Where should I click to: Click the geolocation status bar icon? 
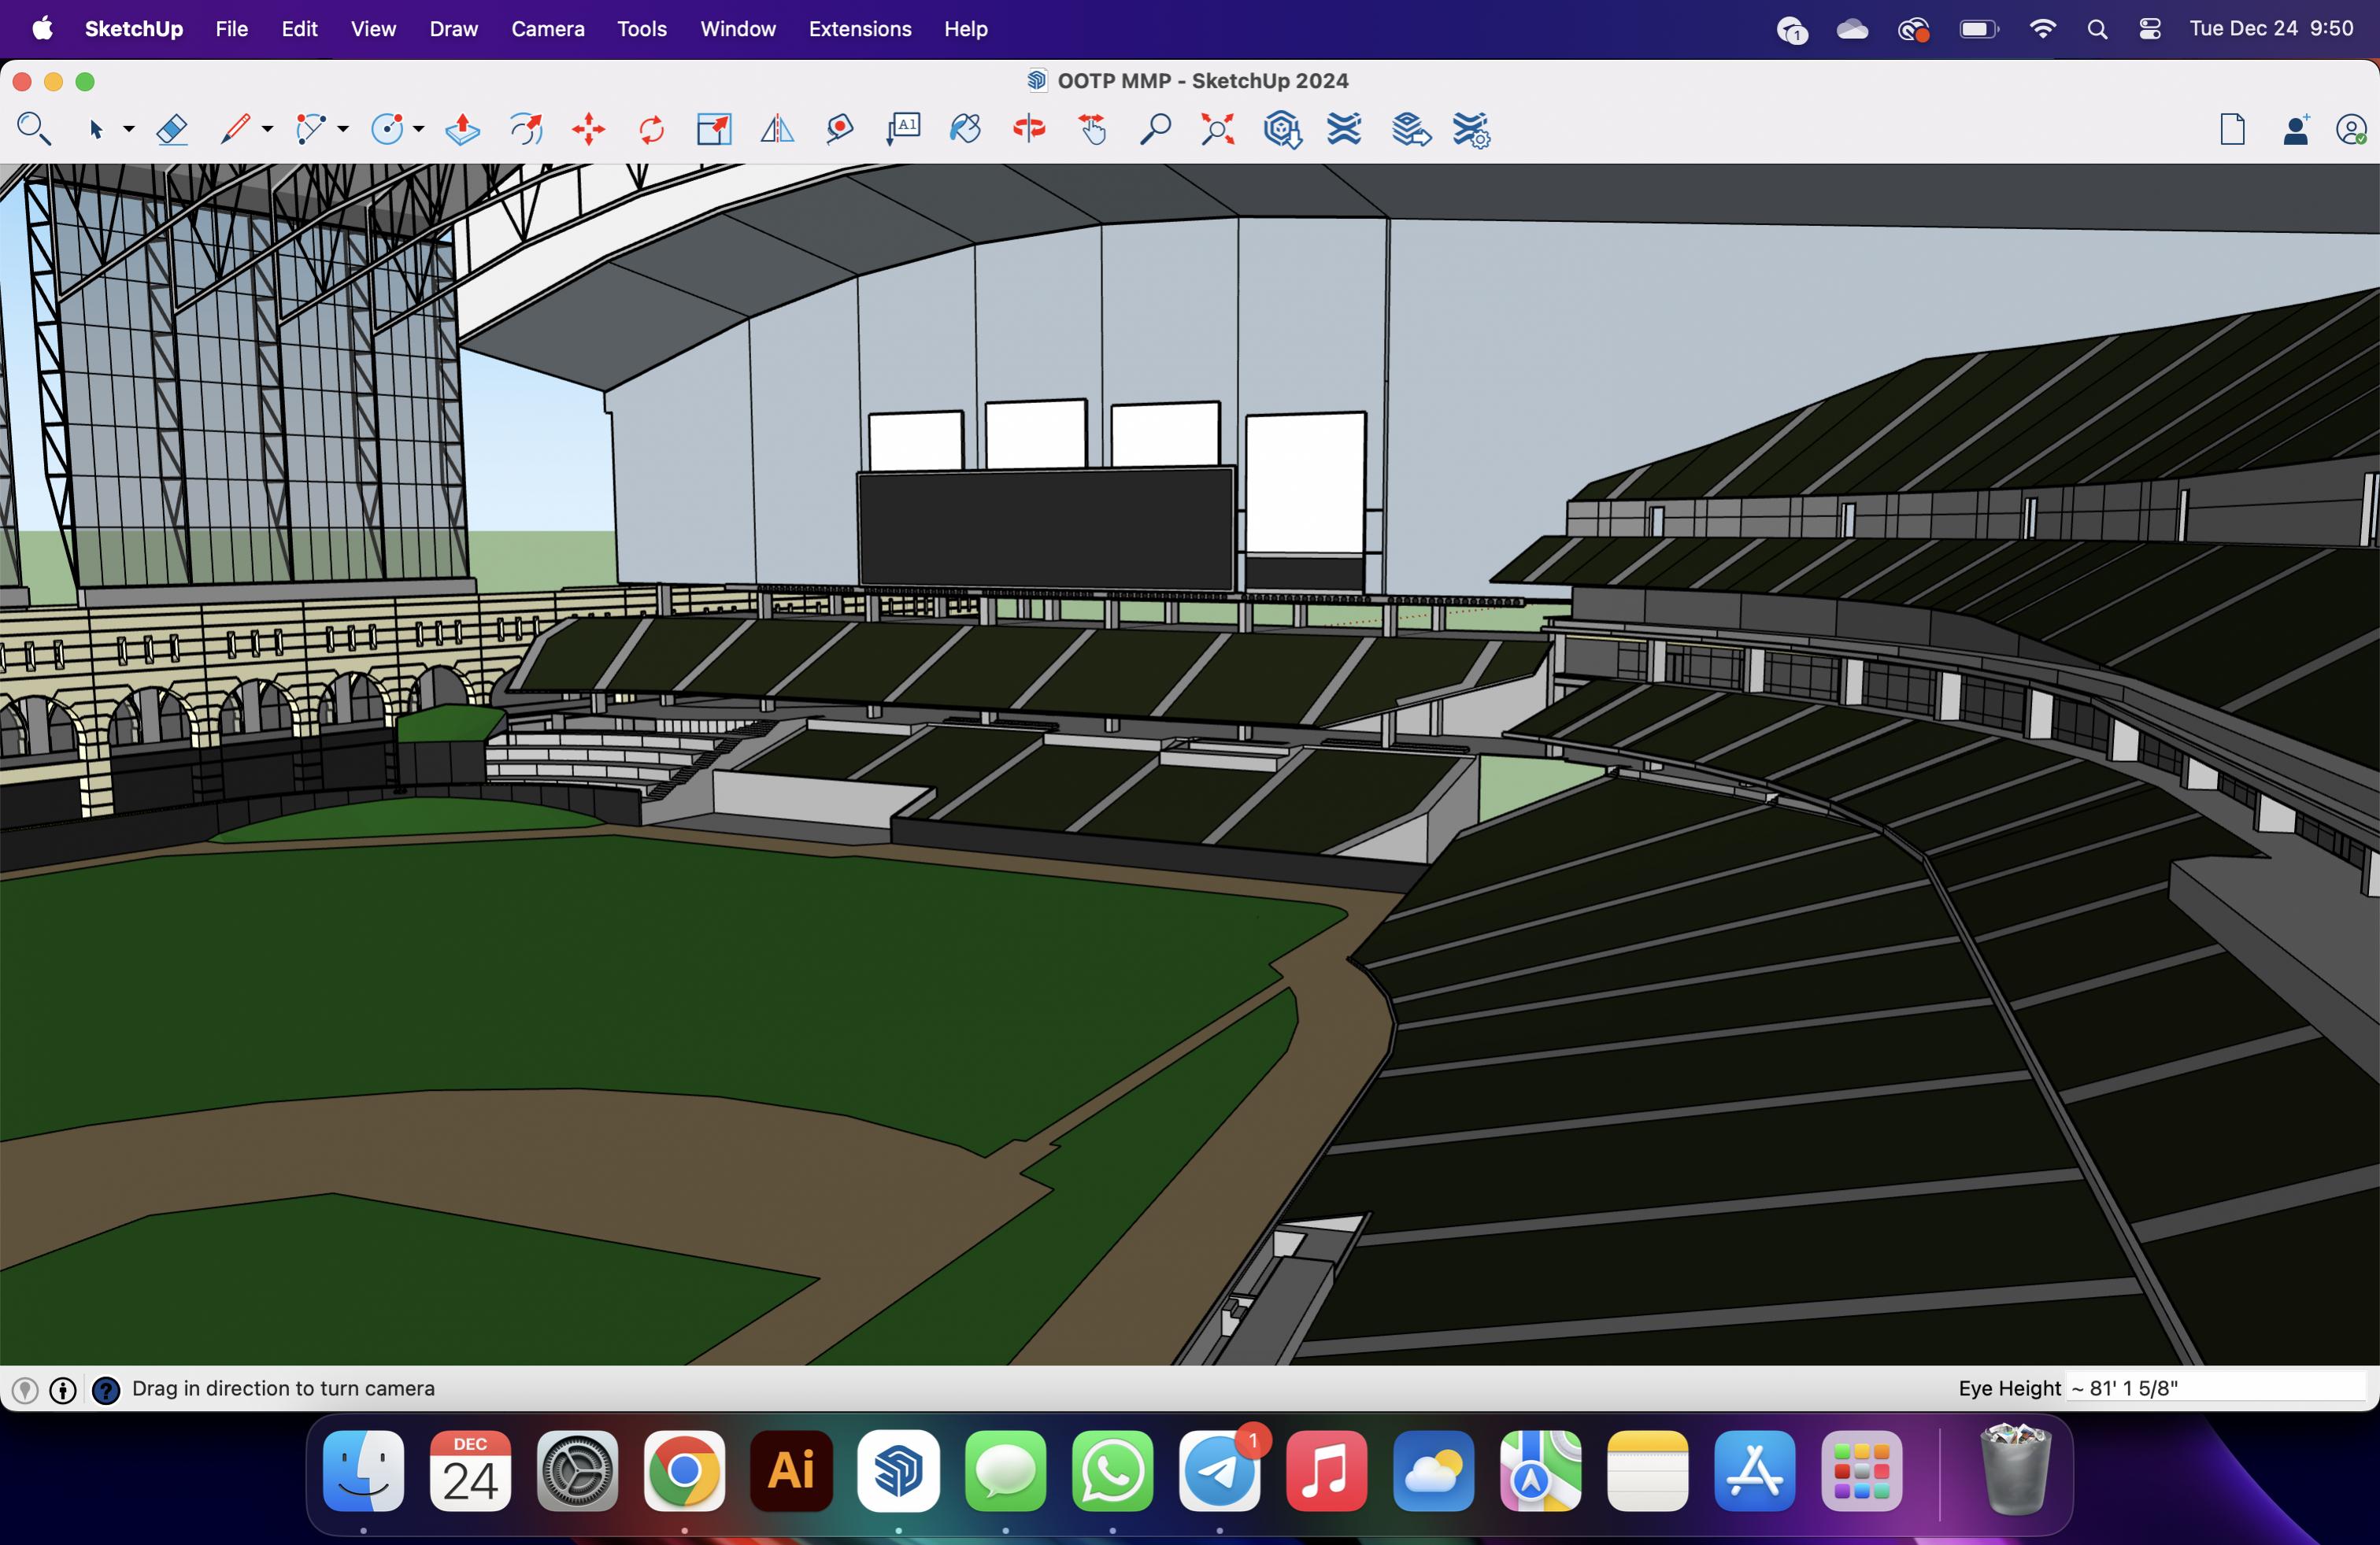pos(25,1389)
